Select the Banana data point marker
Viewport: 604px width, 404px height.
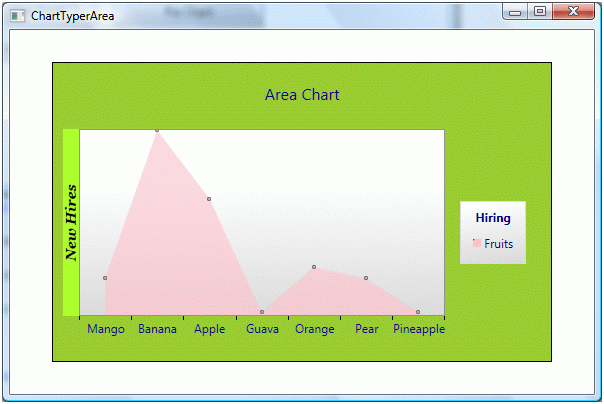pos(157,131)
